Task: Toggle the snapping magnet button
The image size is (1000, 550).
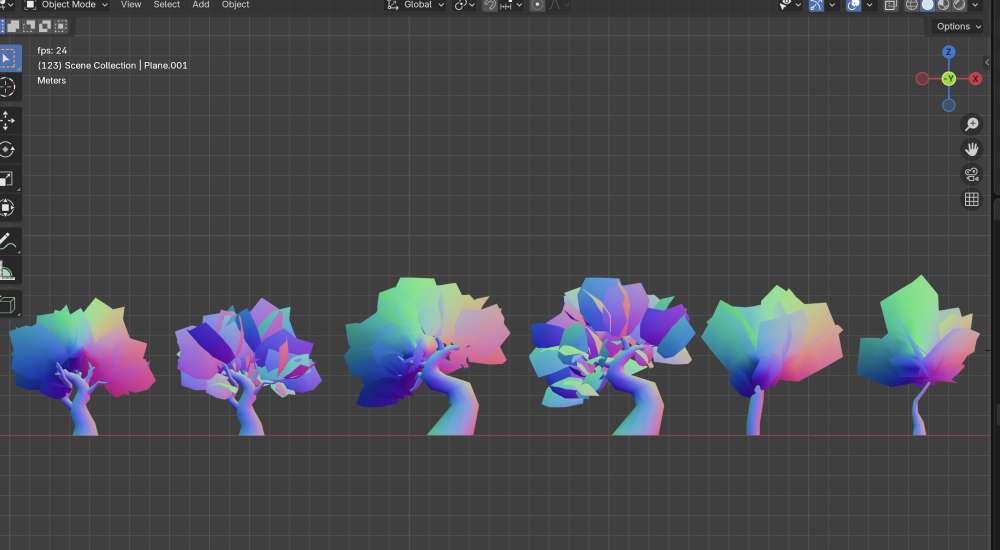Action: [x=489, y=5]
